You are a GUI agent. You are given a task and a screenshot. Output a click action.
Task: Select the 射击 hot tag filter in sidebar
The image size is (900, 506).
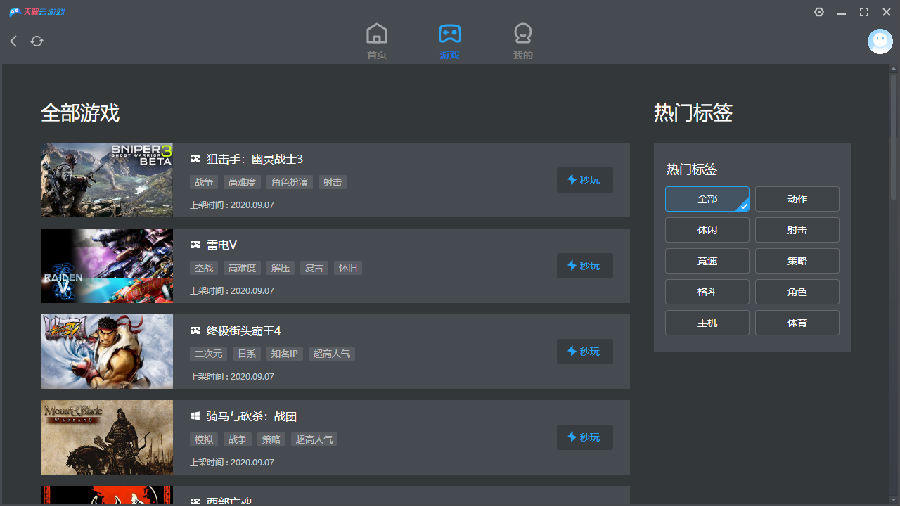[797, 230]
